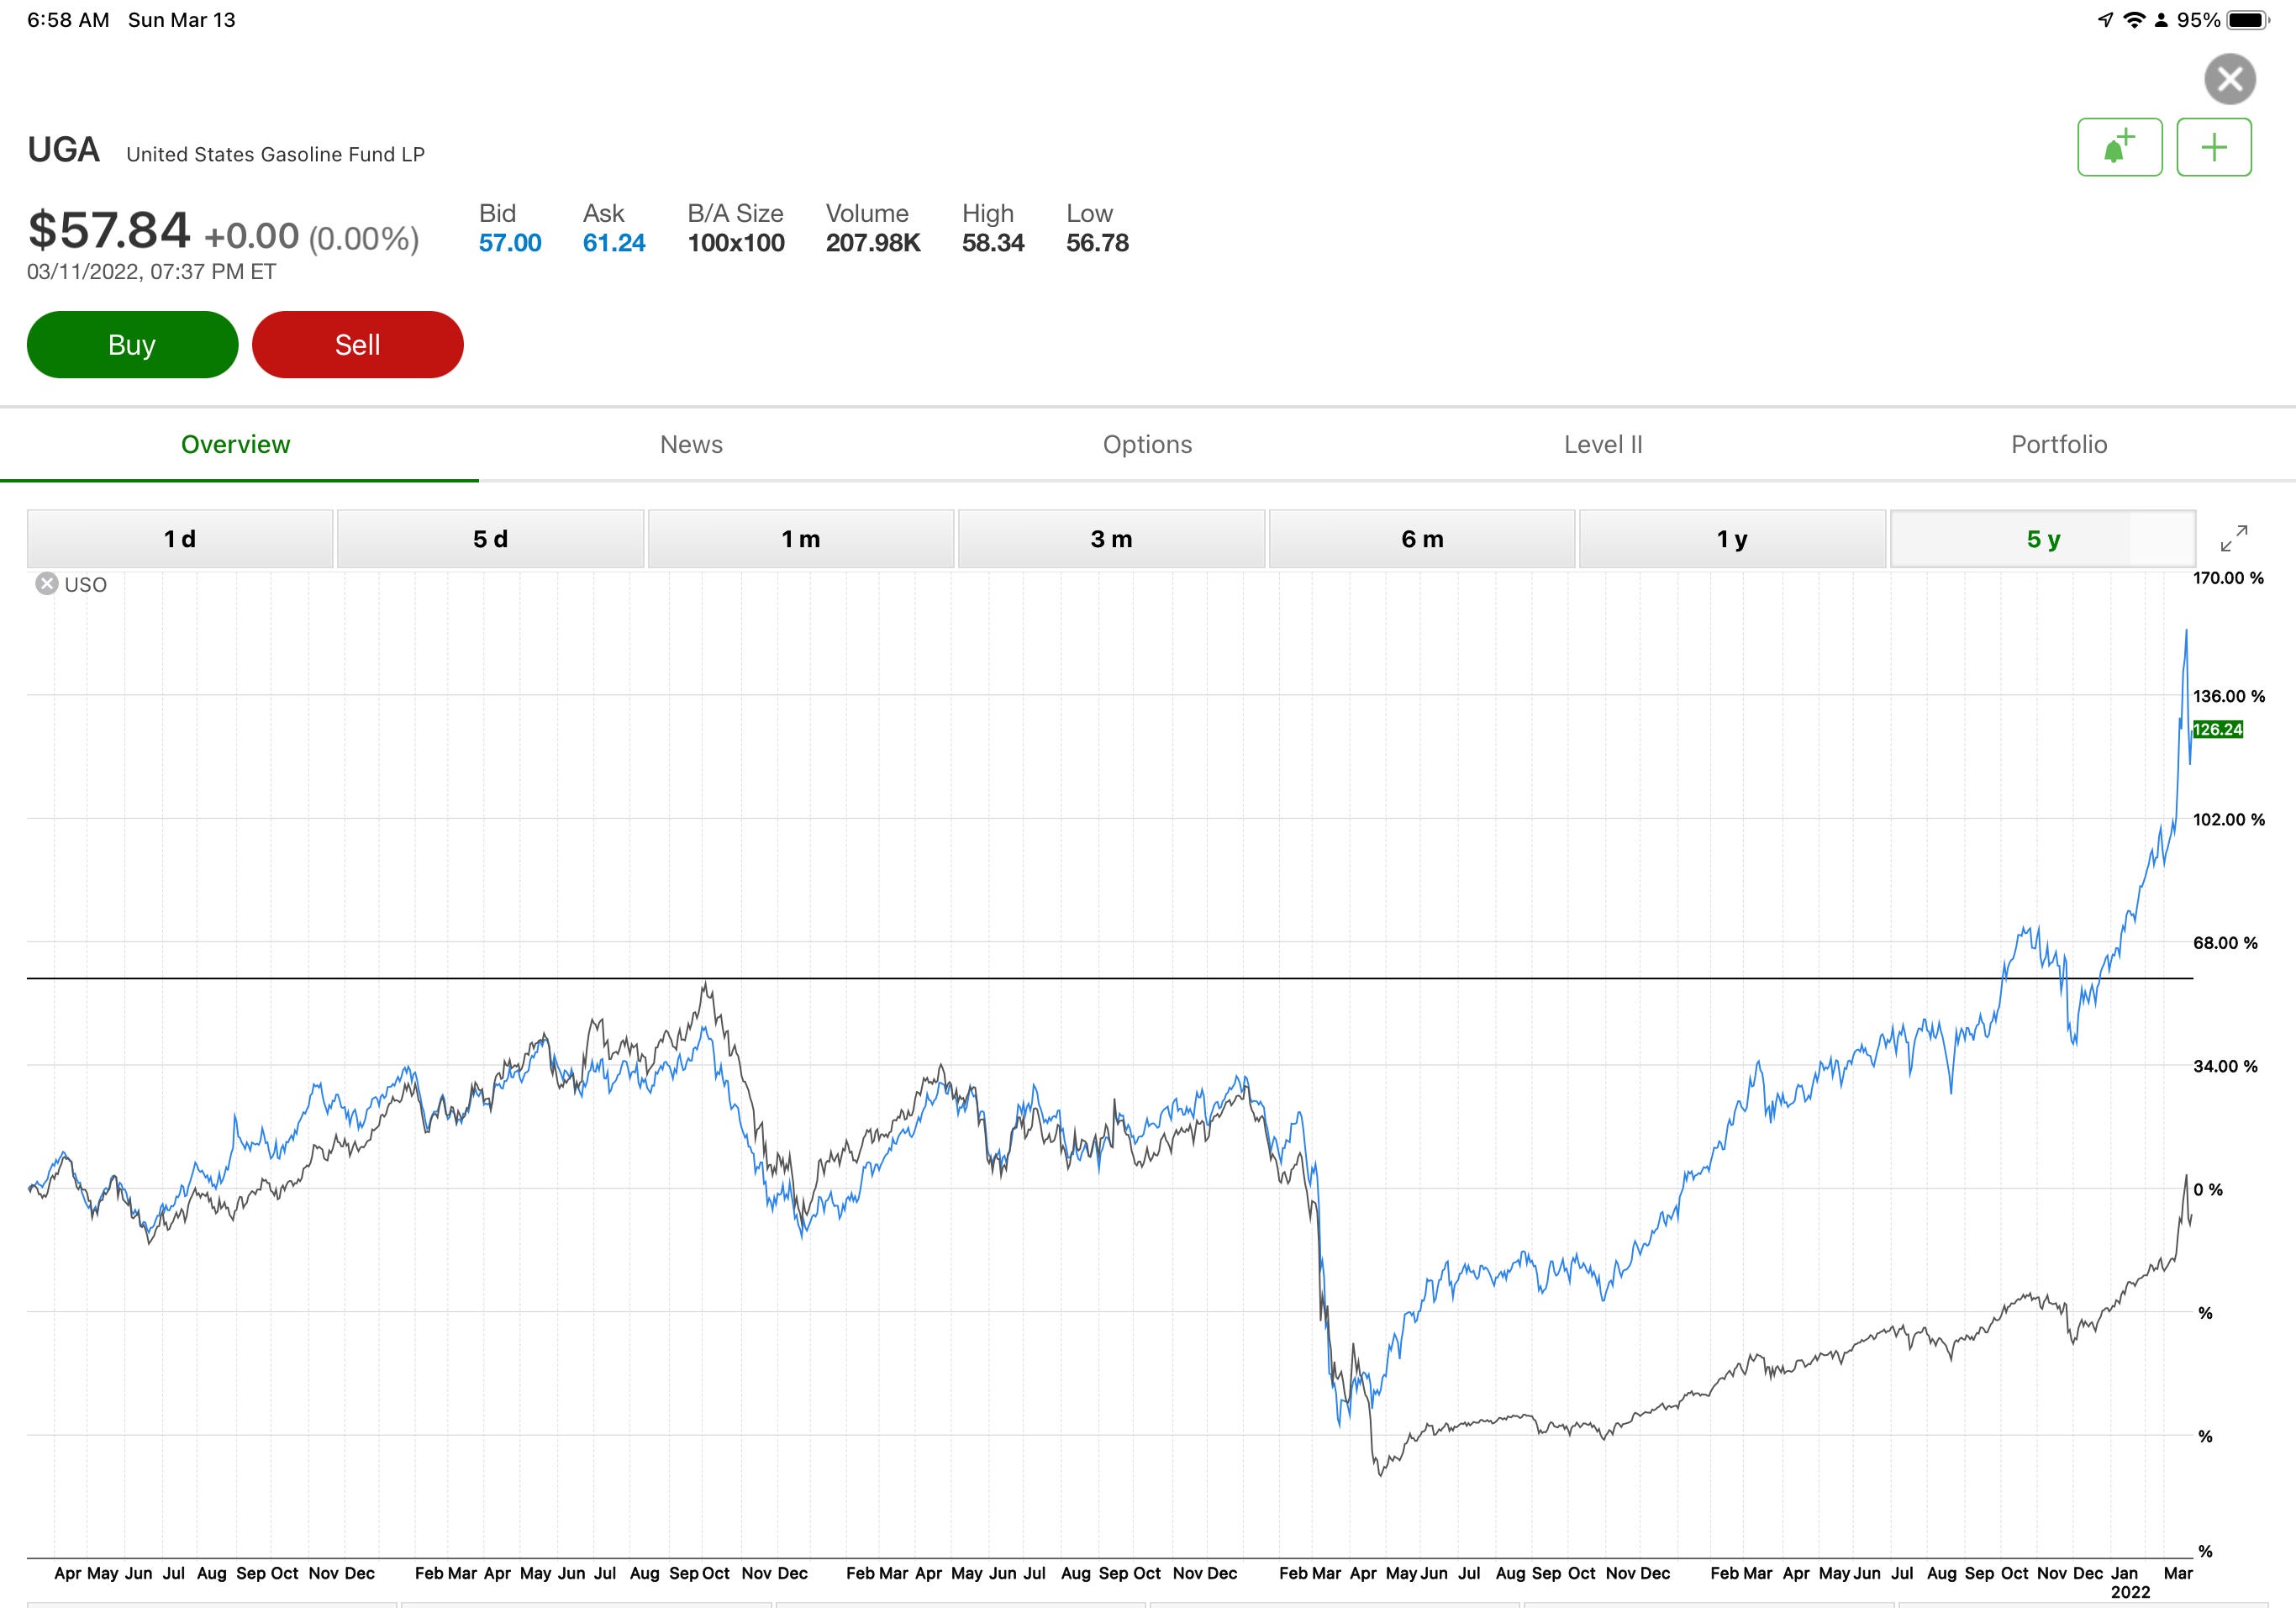Tap the Wi-Fi icon in status bar
Viewport: 2296px width, 1608px height.
[x=2134, y=20]
